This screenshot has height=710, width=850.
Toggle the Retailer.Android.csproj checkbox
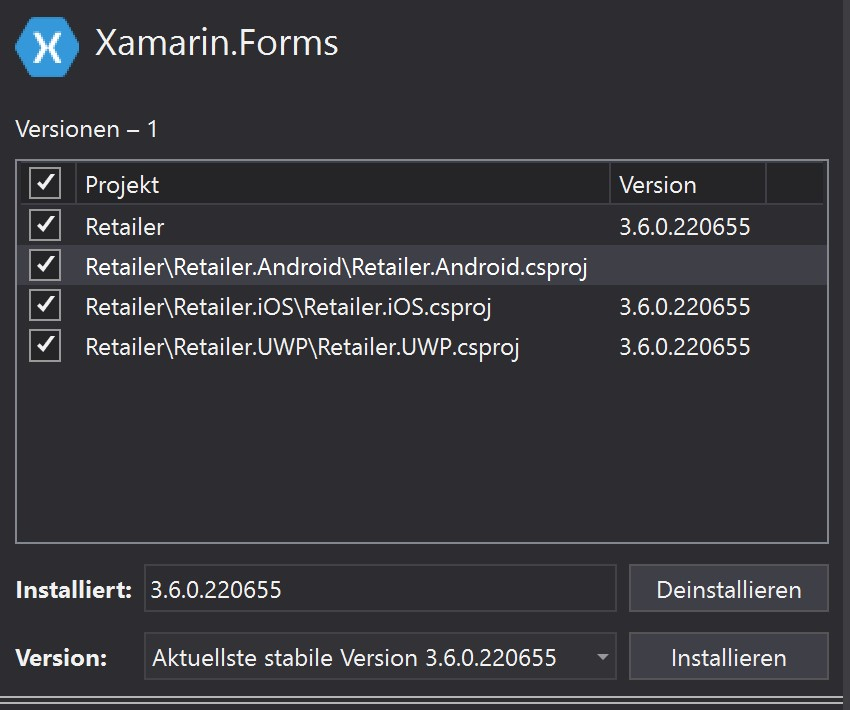pyautogui.click(x=45, y=265)
